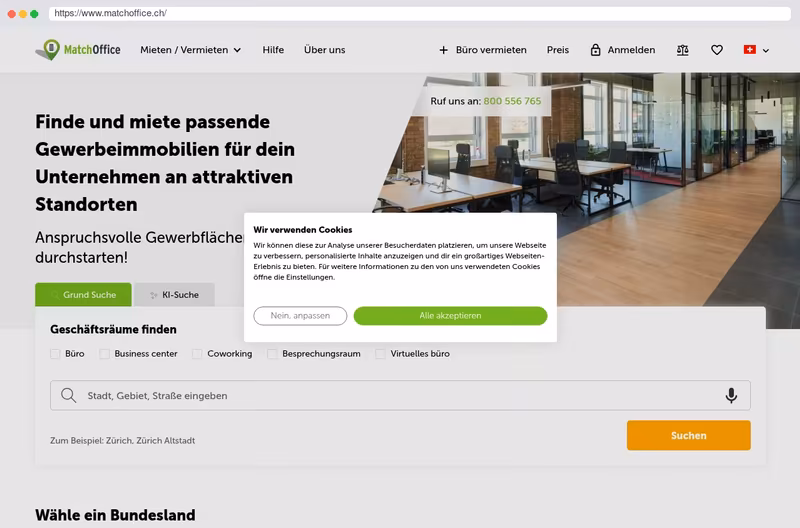The height and width of the screenshot is (528, 800).
Task: Click the Swiss flag language icon
Action: click(749, 49)
